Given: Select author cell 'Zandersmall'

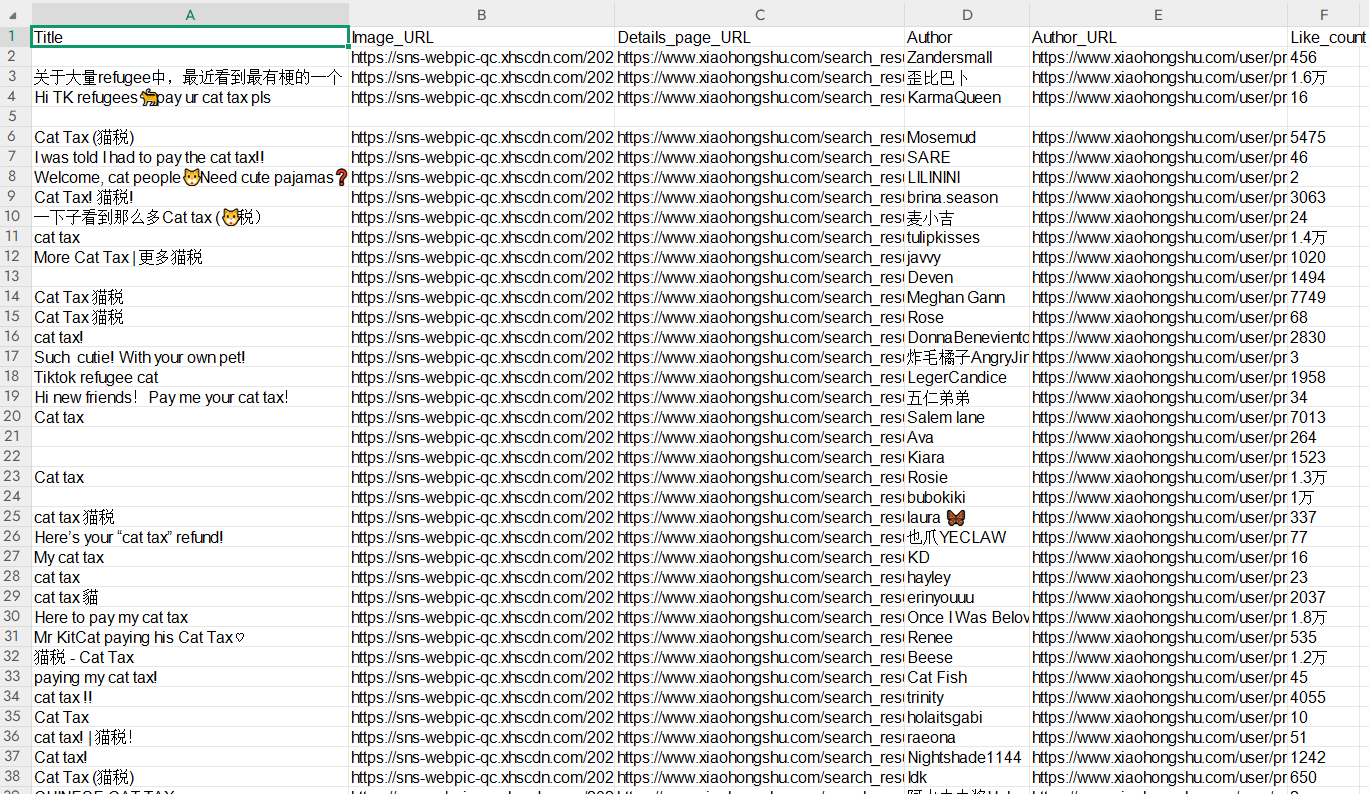Looking at the screenshot, I should [x=967, y=57].
